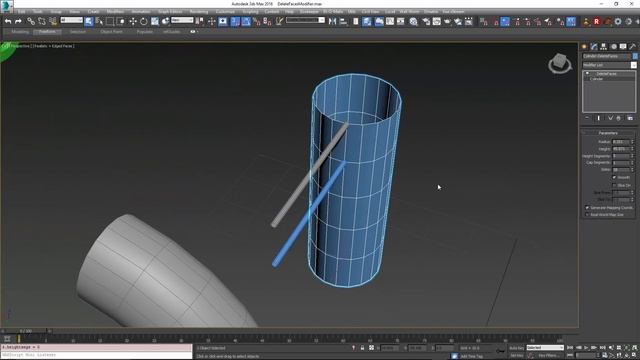Toggle the Window/Crossing selection icon
Viewport: 640px width, 360px height.
click(121, 21)
